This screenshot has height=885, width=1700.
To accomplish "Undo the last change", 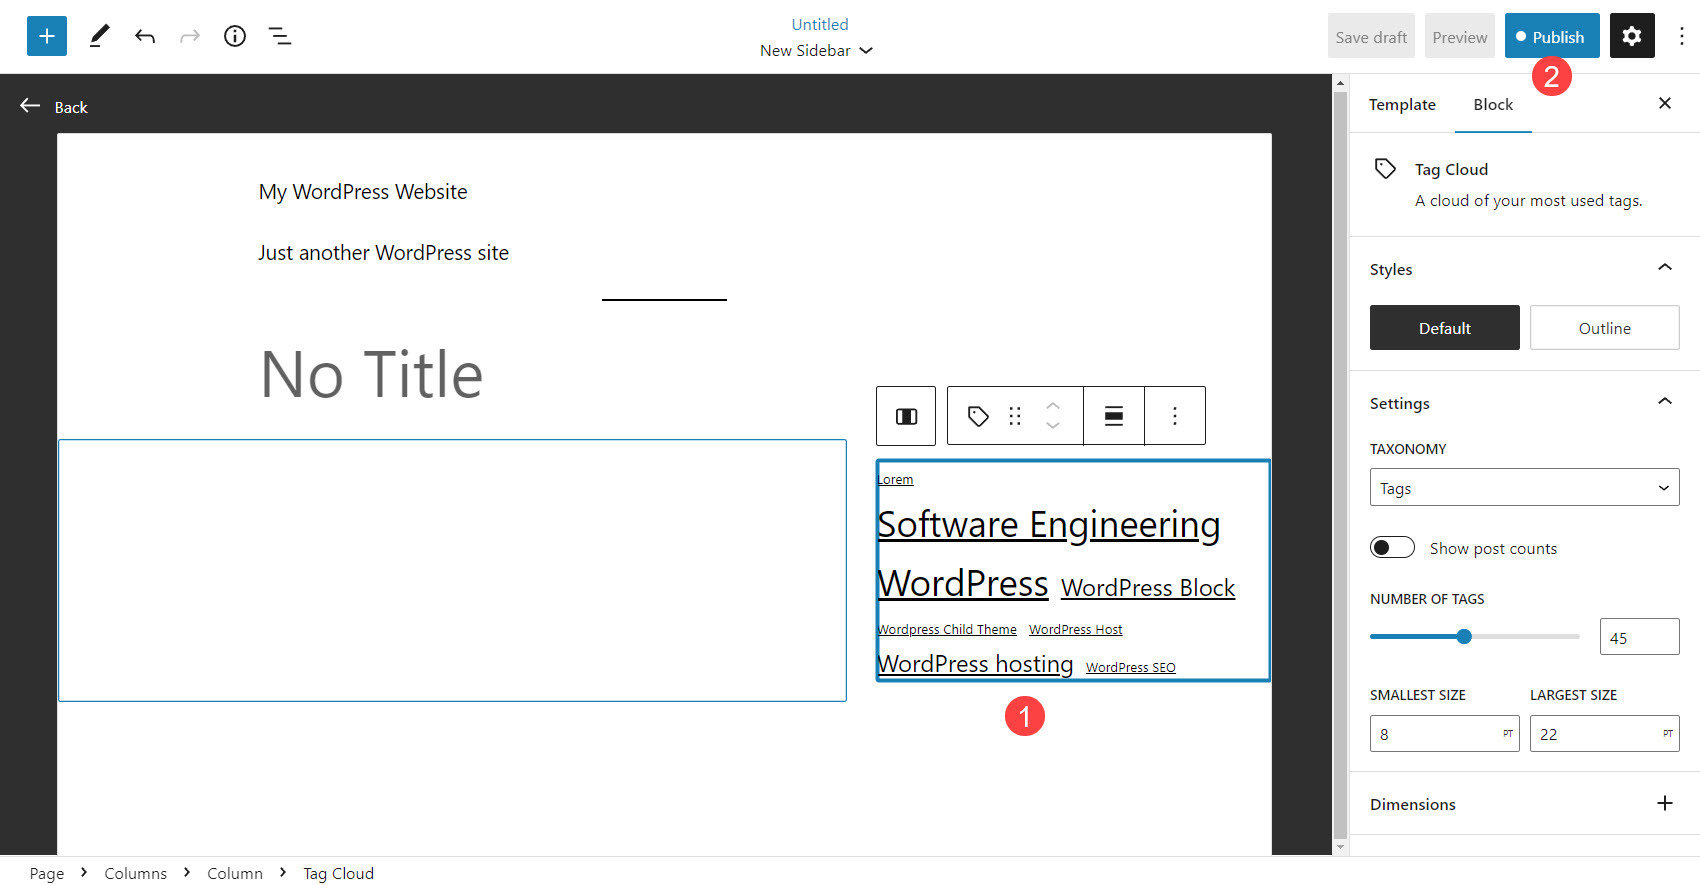I will (x=145, y=36).
